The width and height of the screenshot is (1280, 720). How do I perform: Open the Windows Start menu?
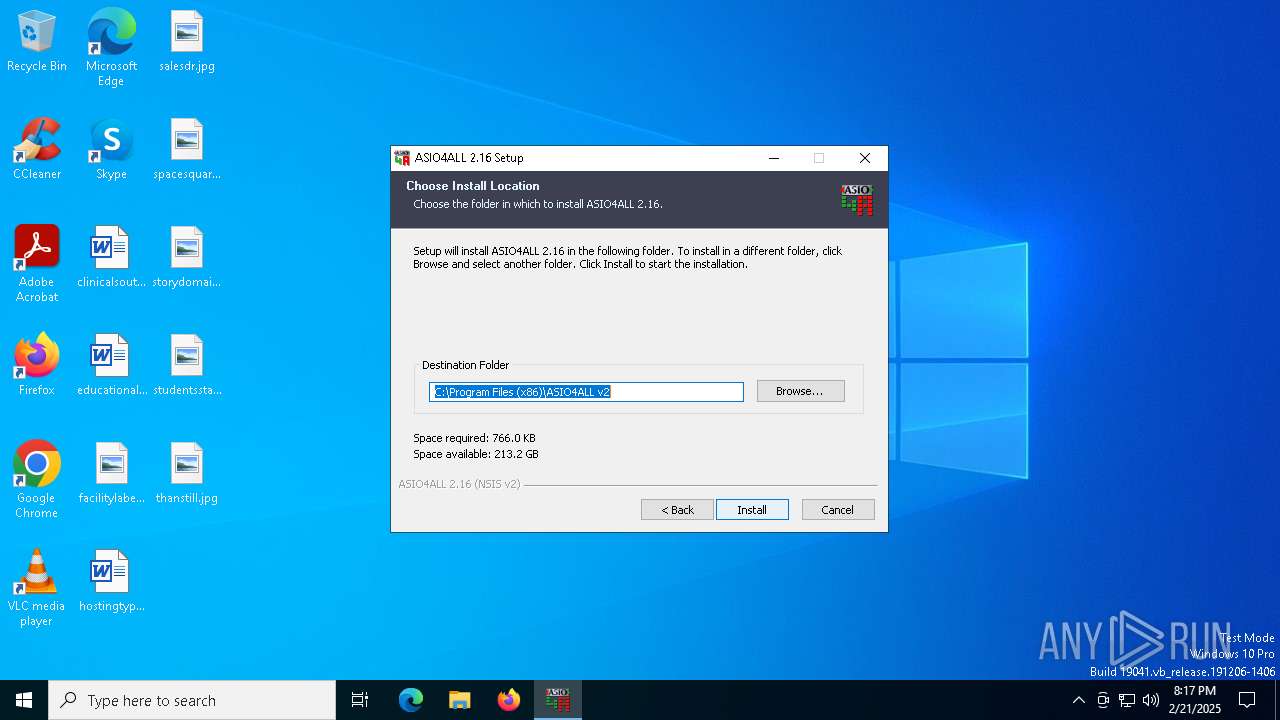pyautogui.click(x=24, y=700)
